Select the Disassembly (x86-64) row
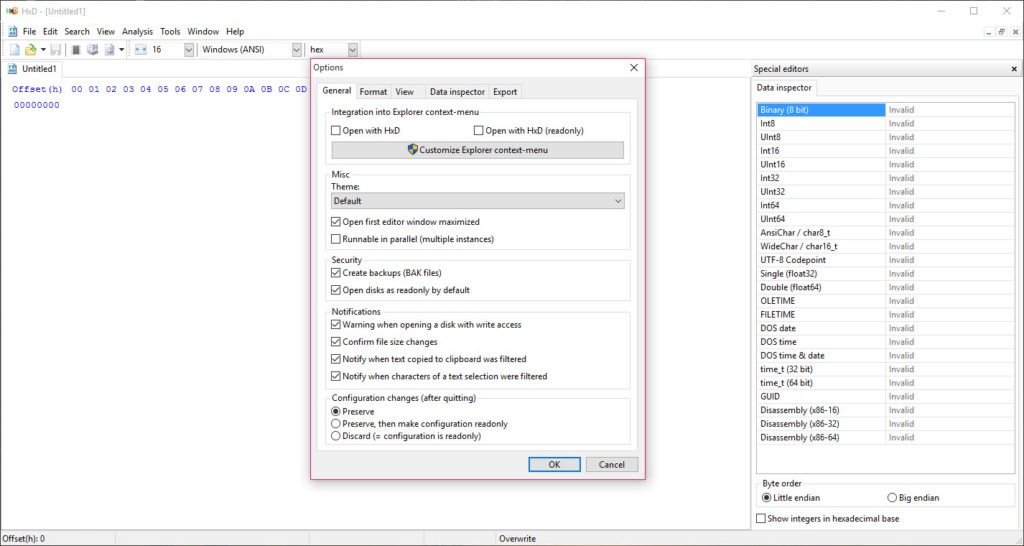 click(886, 438)
